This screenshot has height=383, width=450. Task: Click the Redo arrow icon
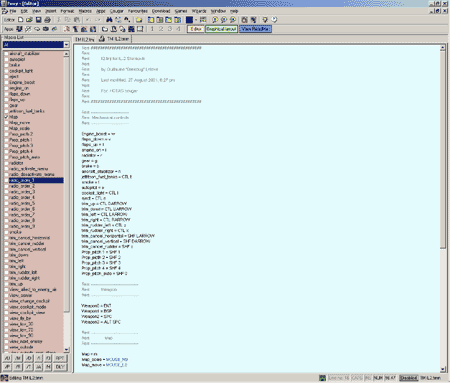click(x=97, y=20)
